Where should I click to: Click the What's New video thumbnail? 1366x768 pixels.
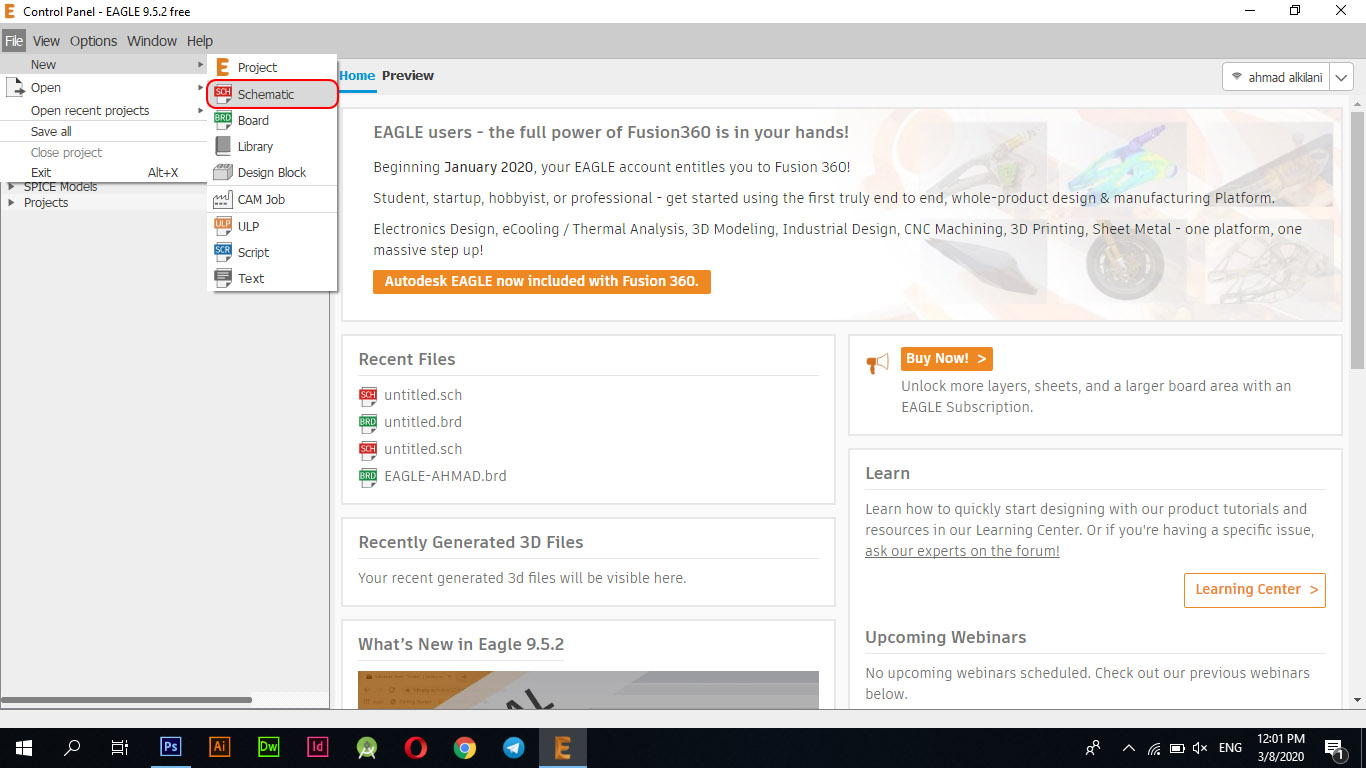point(588,690)
